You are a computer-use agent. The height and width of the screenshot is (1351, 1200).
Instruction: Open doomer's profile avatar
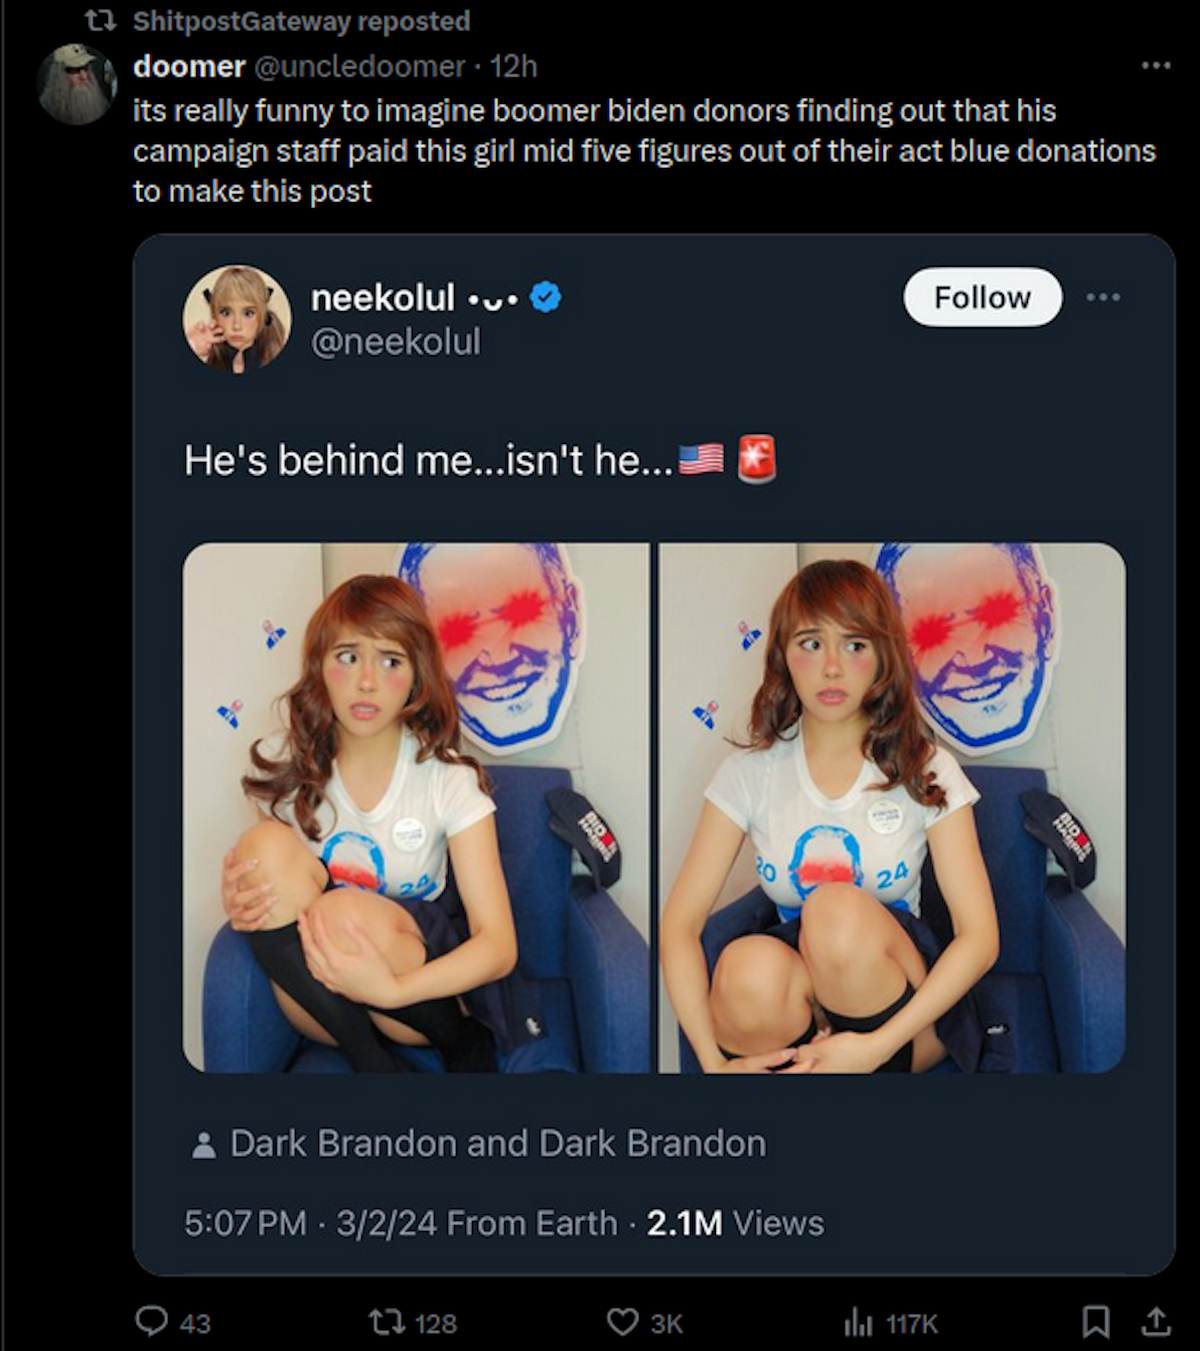[77, 84]
